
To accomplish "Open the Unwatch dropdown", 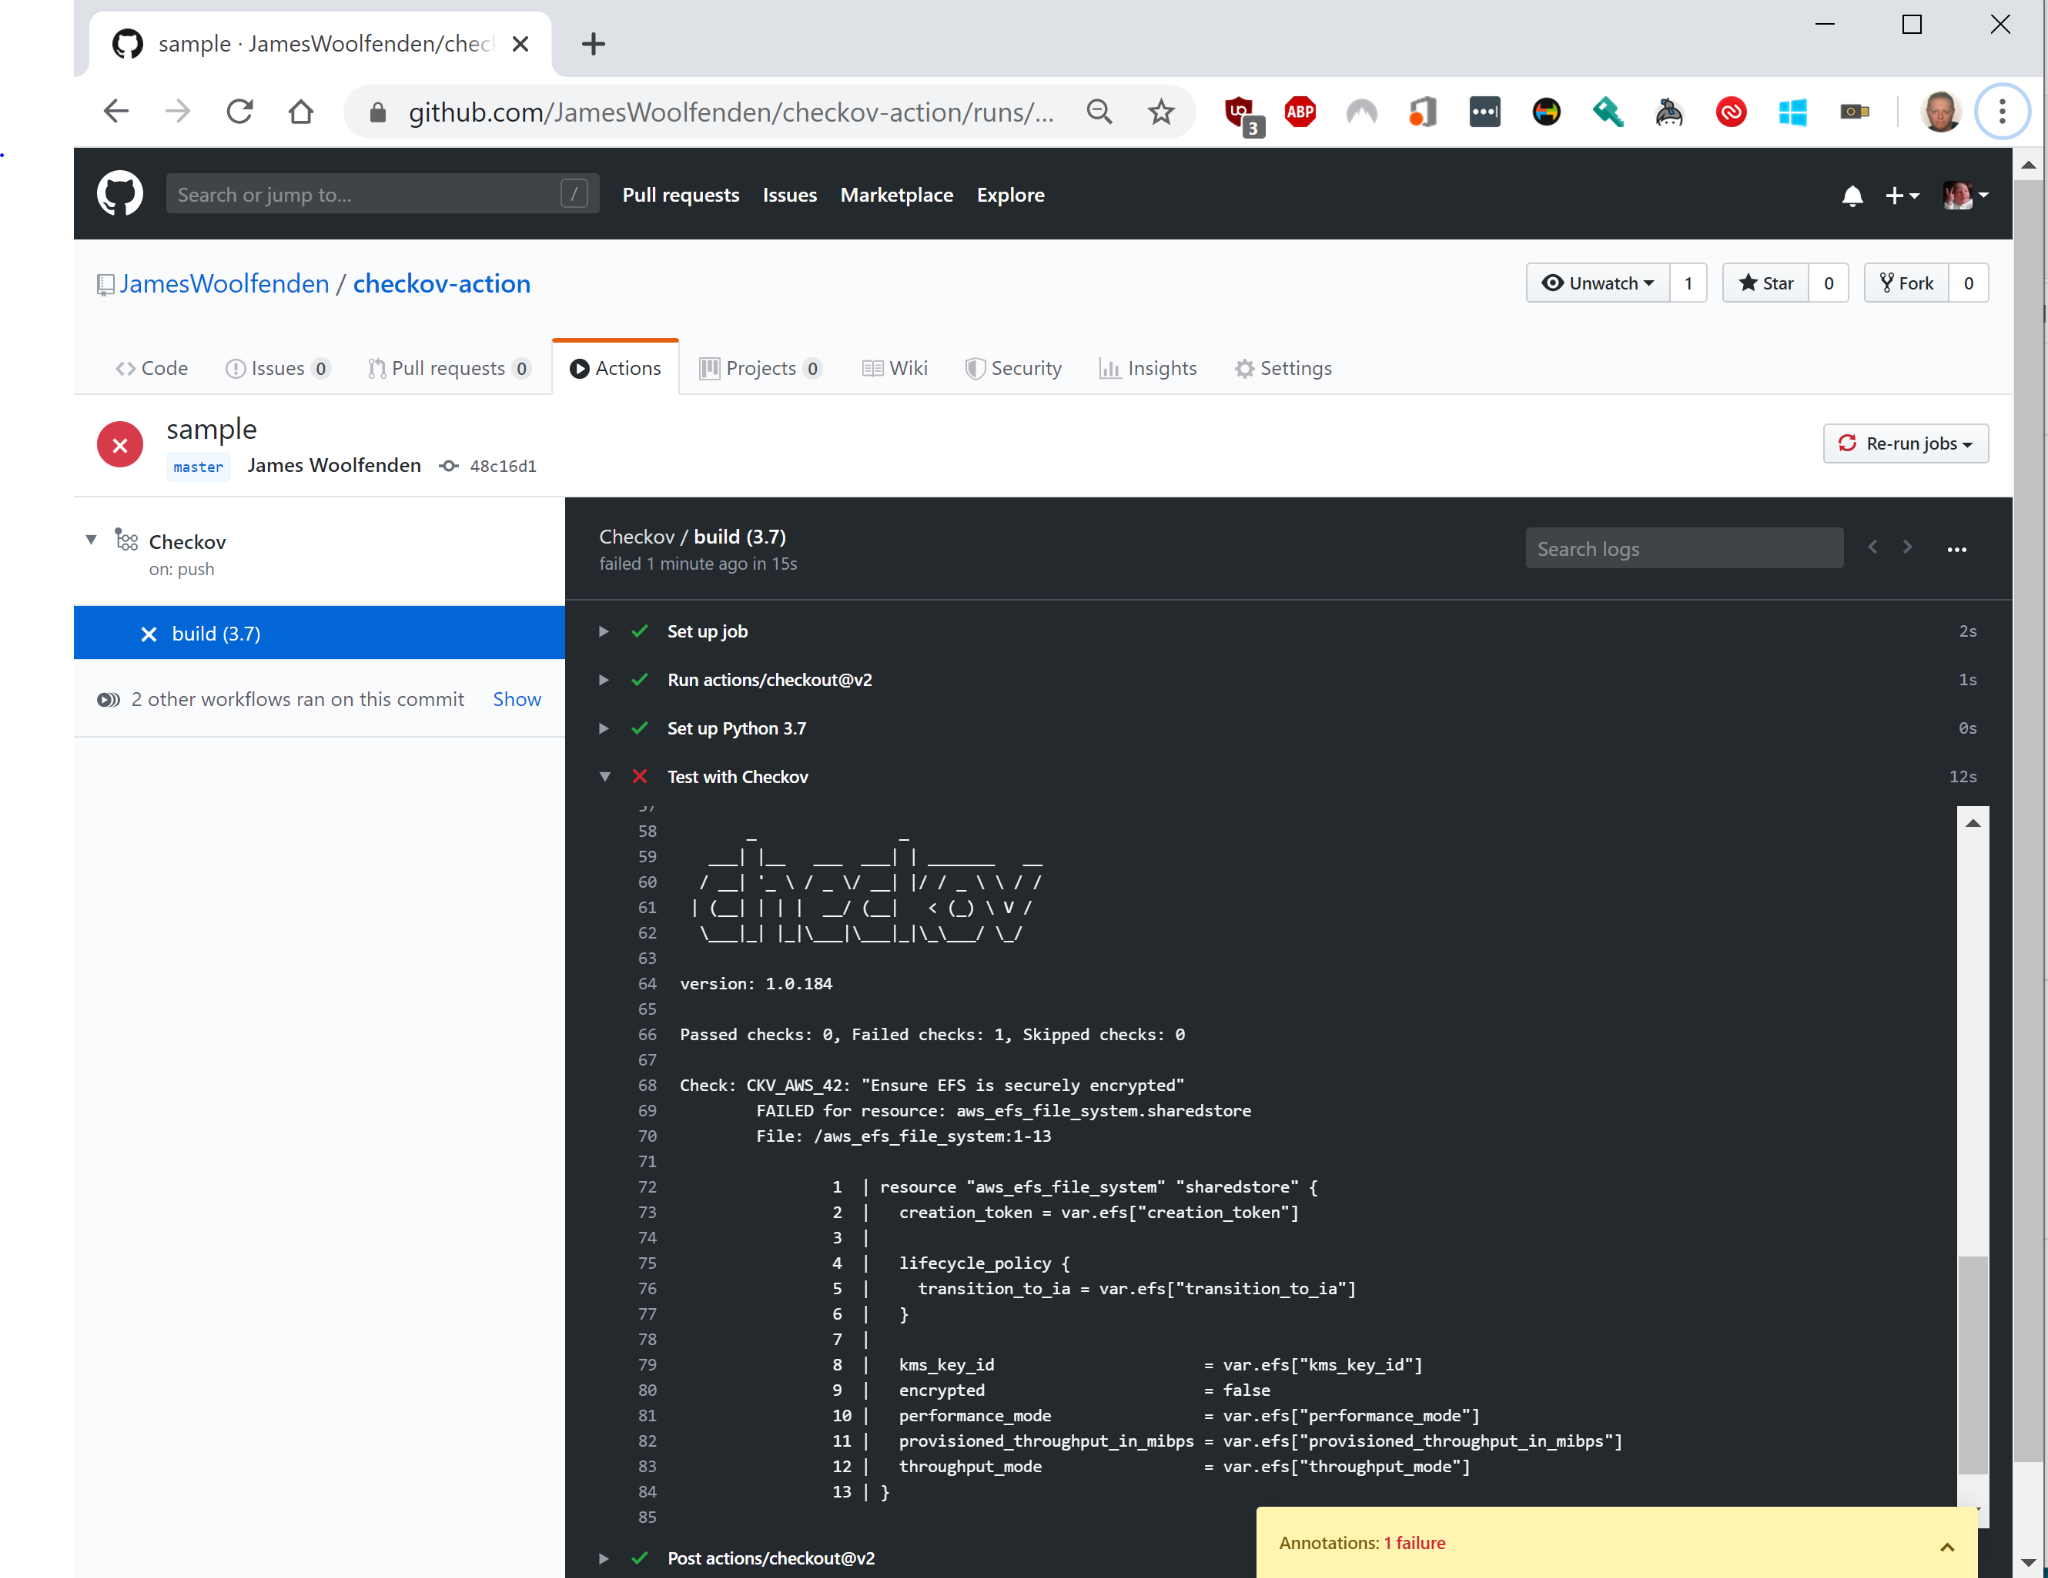I will [1598, 283].
